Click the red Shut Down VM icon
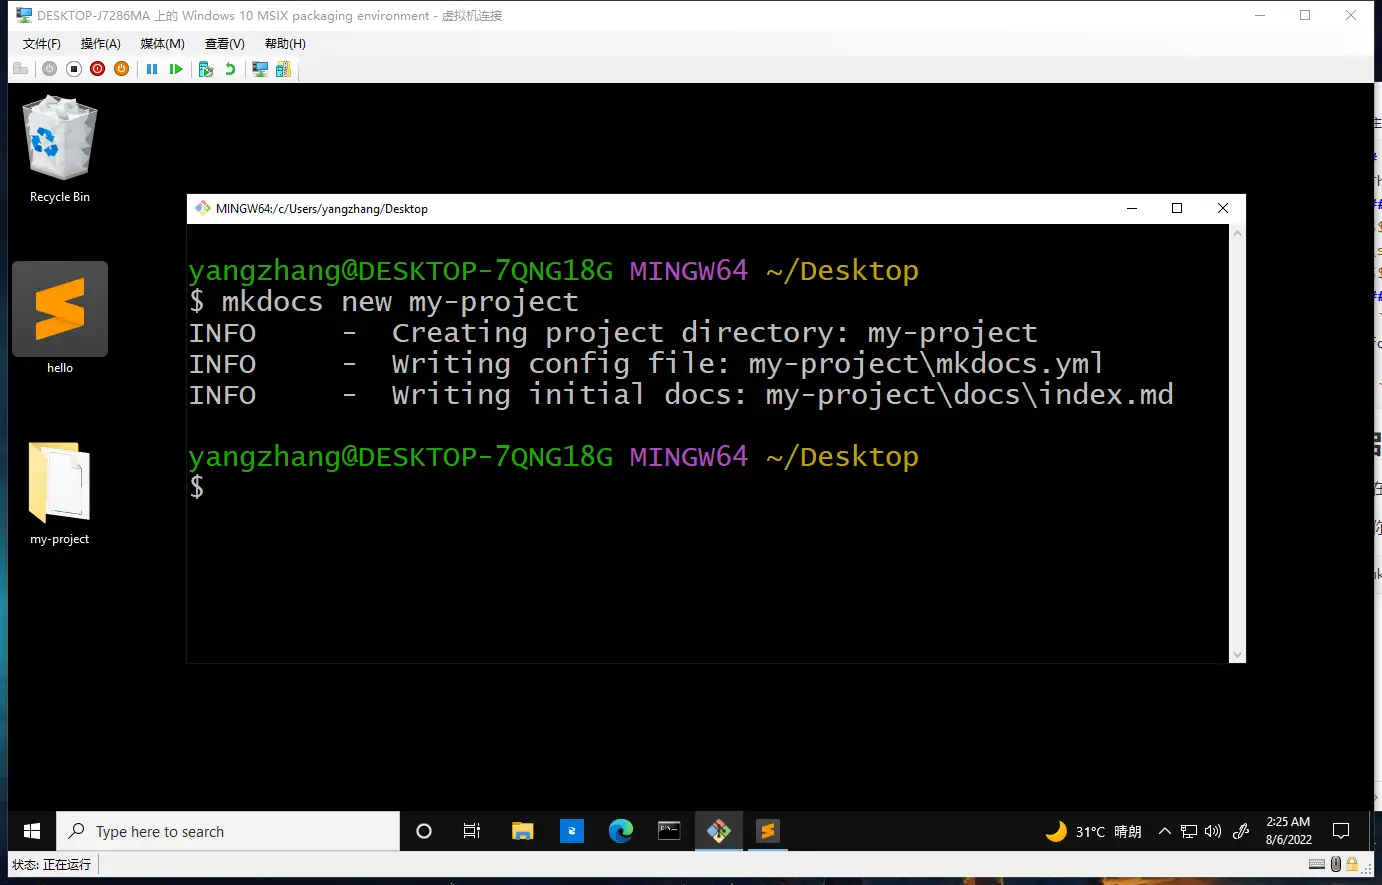Screen dimensions: 1382x885 (x=97, y=69)
